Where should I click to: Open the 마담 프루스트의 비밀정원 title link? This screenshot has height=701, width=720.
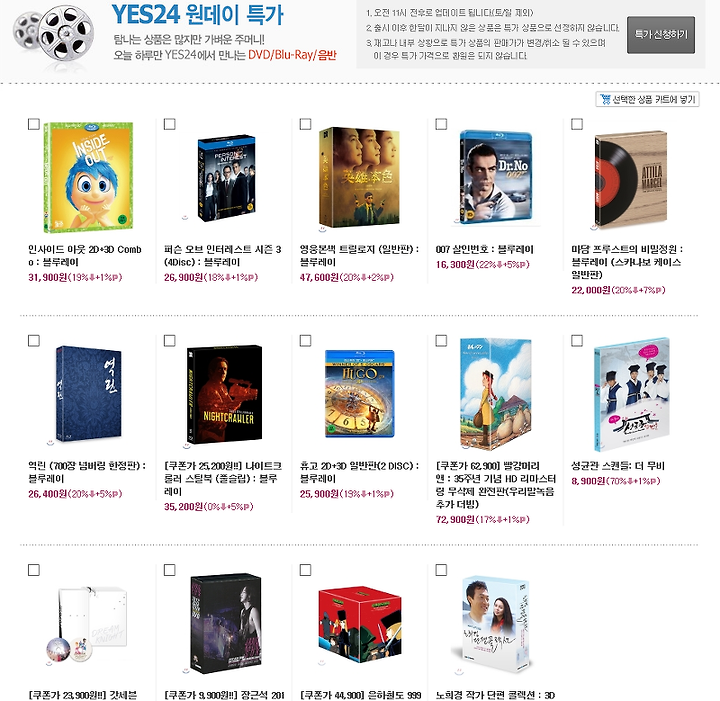pos(627,262)
